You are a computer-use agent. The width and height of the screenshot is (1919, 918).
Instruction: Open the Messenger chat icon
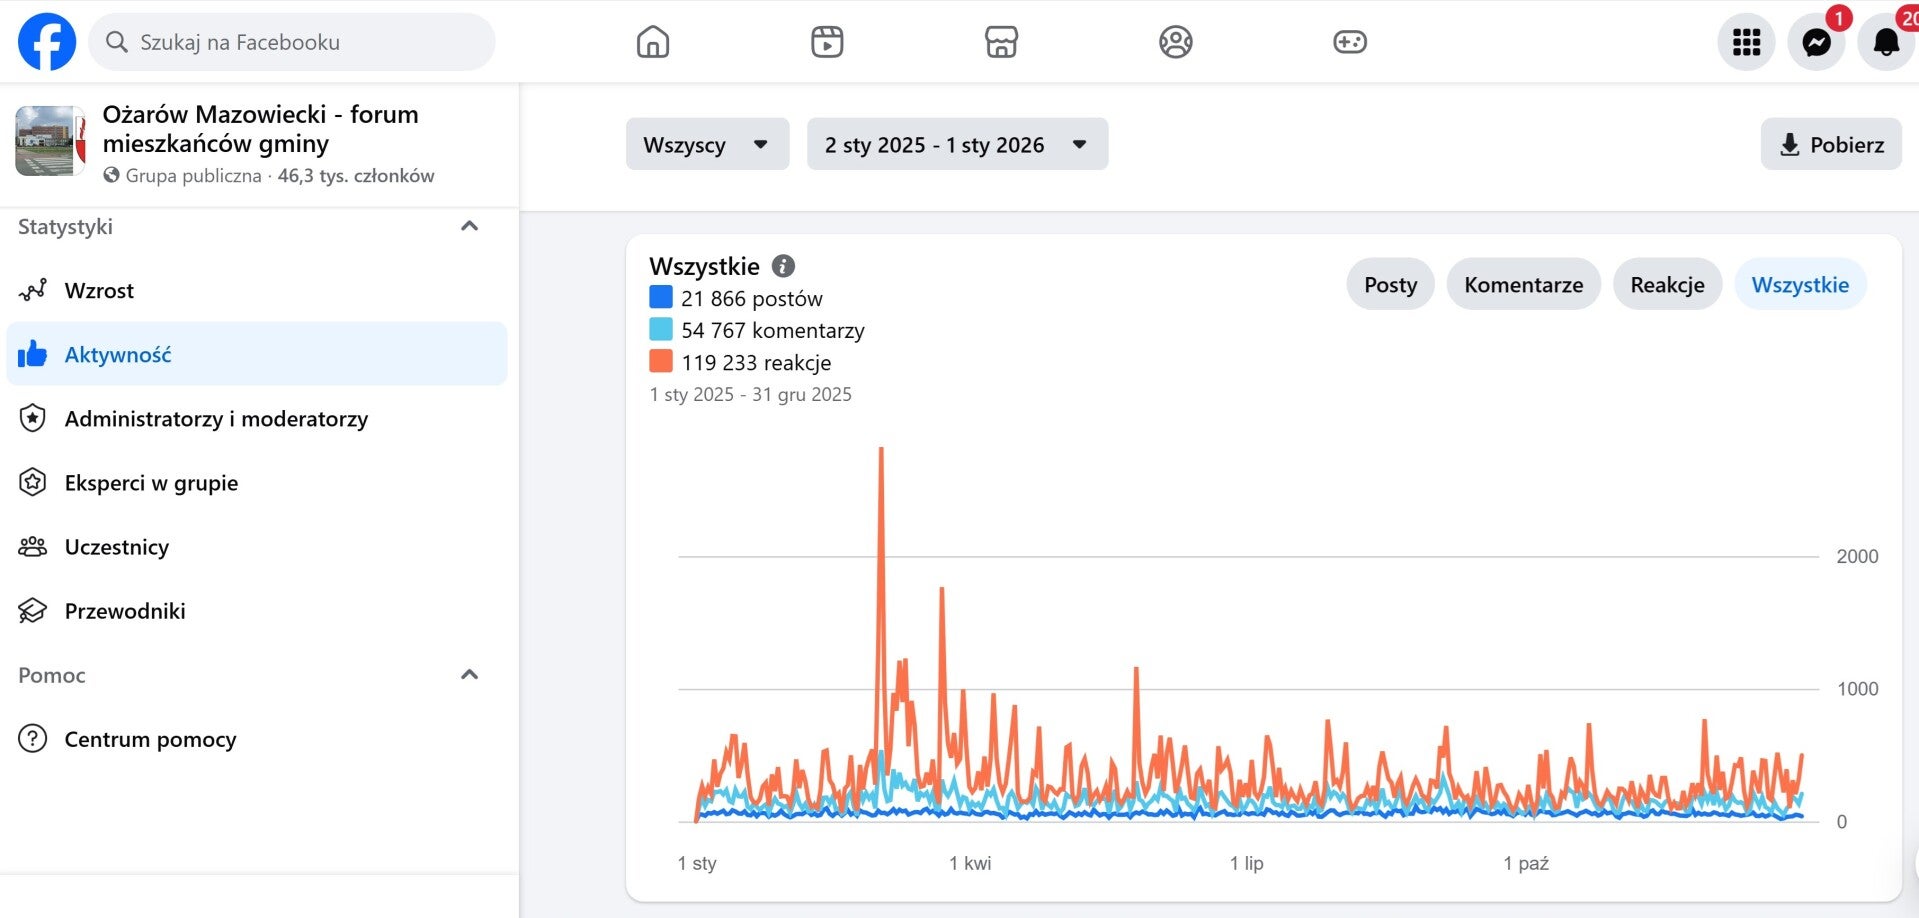click(x=1816, y=42)
